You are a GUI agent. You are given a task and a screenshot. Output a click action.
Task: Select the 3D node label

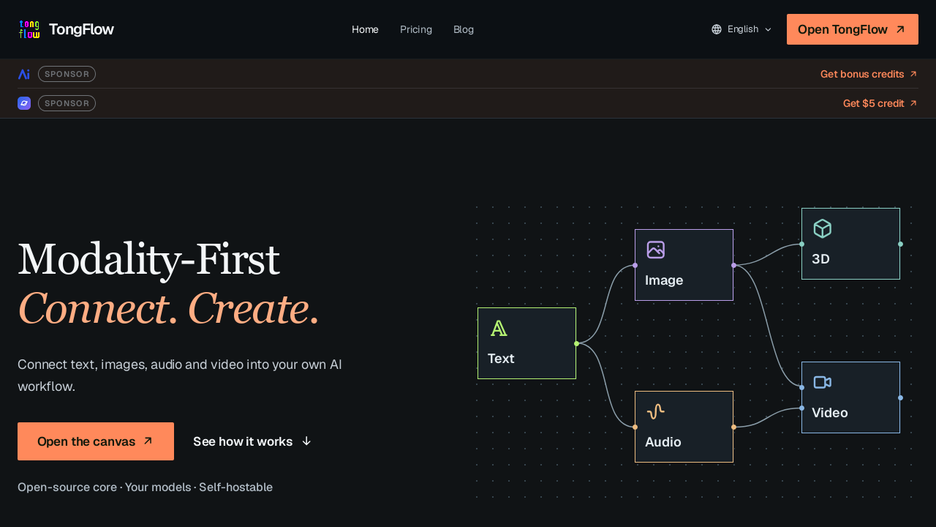[x=821, y=259]
